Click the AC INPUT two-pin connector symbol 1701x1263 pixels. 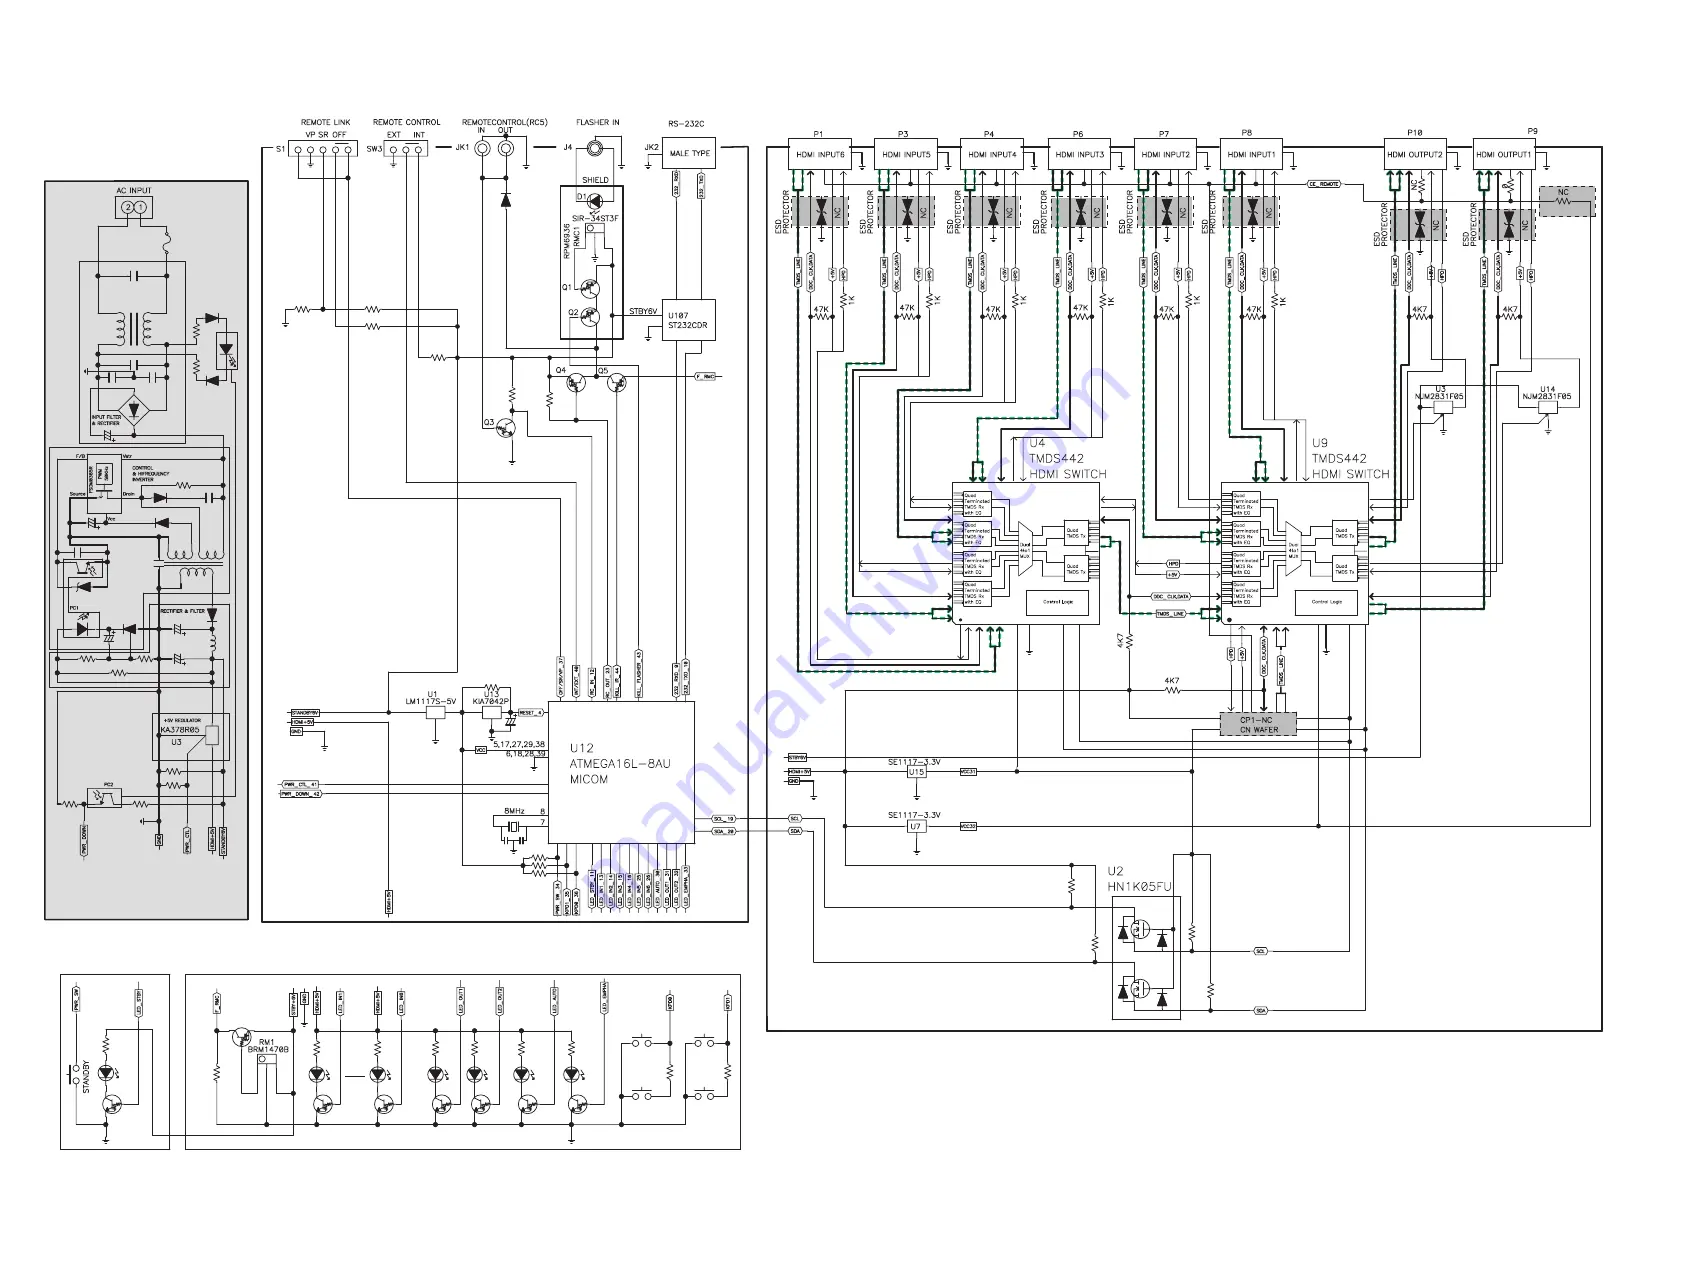coord(134,207)
